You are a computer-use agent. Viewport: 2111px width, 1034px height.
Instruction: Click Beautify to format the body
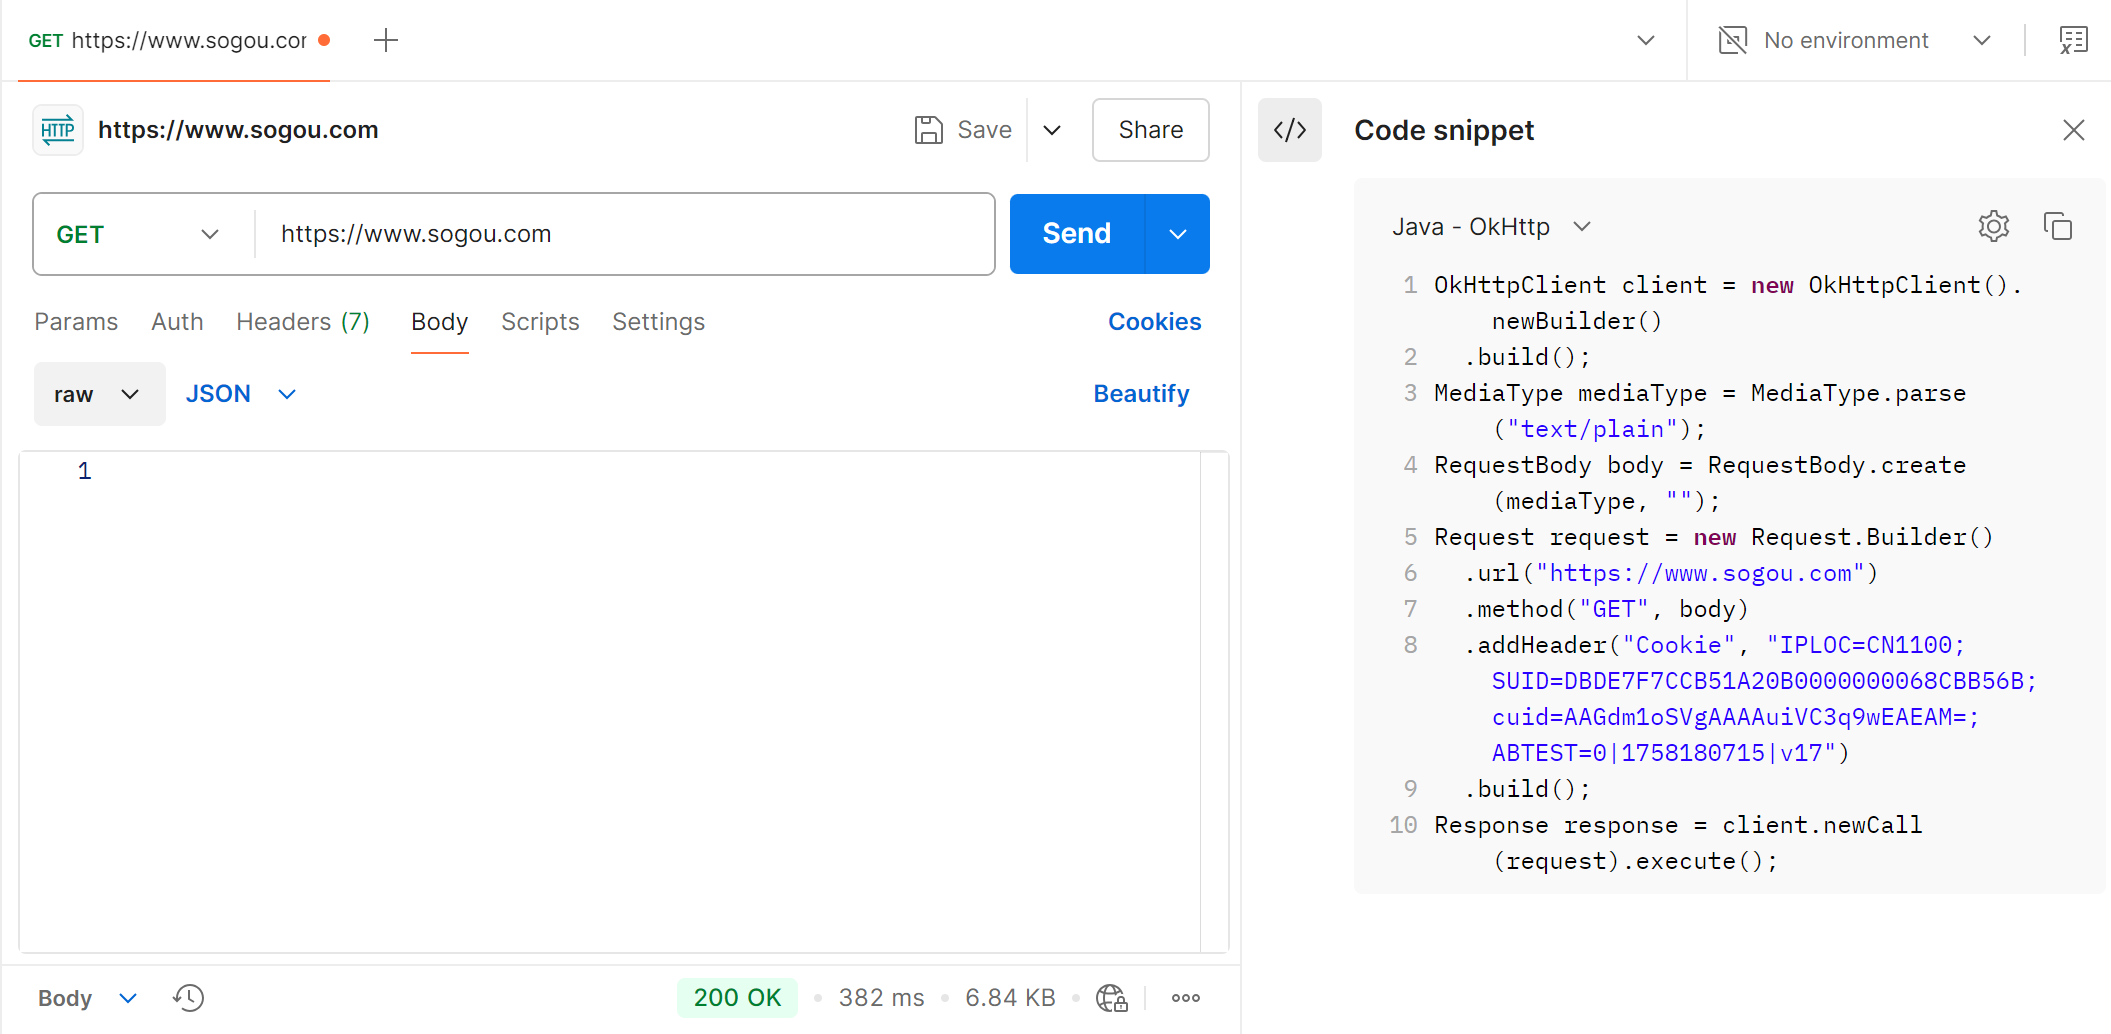click(x=1141, y=394)
